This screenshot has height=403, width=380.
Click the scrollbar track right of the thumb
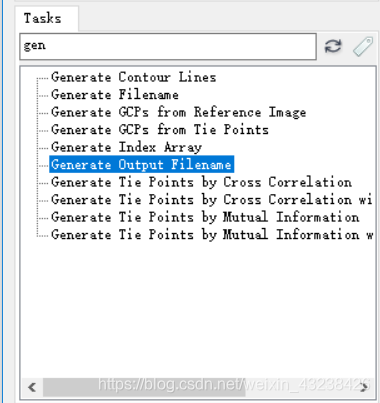[x=301, y=387]
